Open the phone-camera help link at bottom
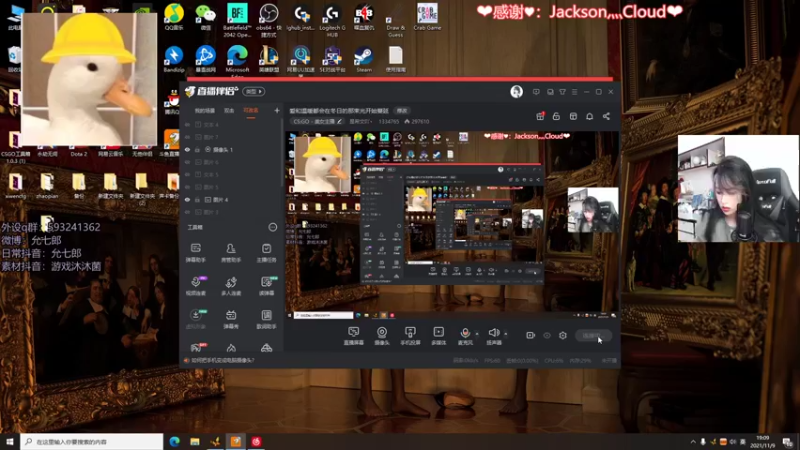800x450 pixels. click(222, 360)
